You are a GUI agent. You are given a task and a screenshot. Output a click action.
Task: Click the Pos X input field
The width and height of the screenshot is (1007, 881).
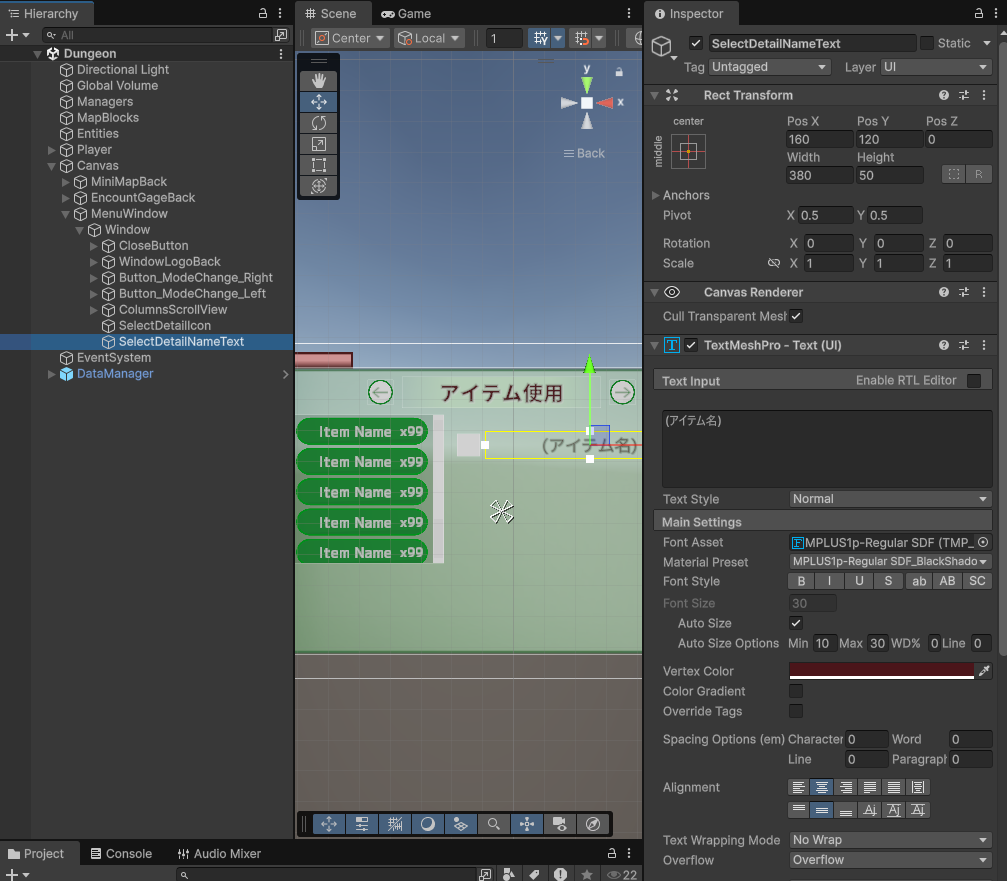(x=817, y=140)
